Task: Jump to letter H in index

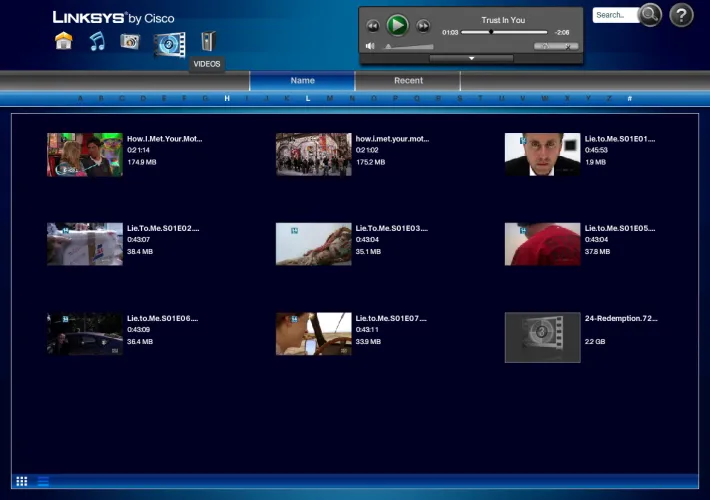Action: [227, 98]
